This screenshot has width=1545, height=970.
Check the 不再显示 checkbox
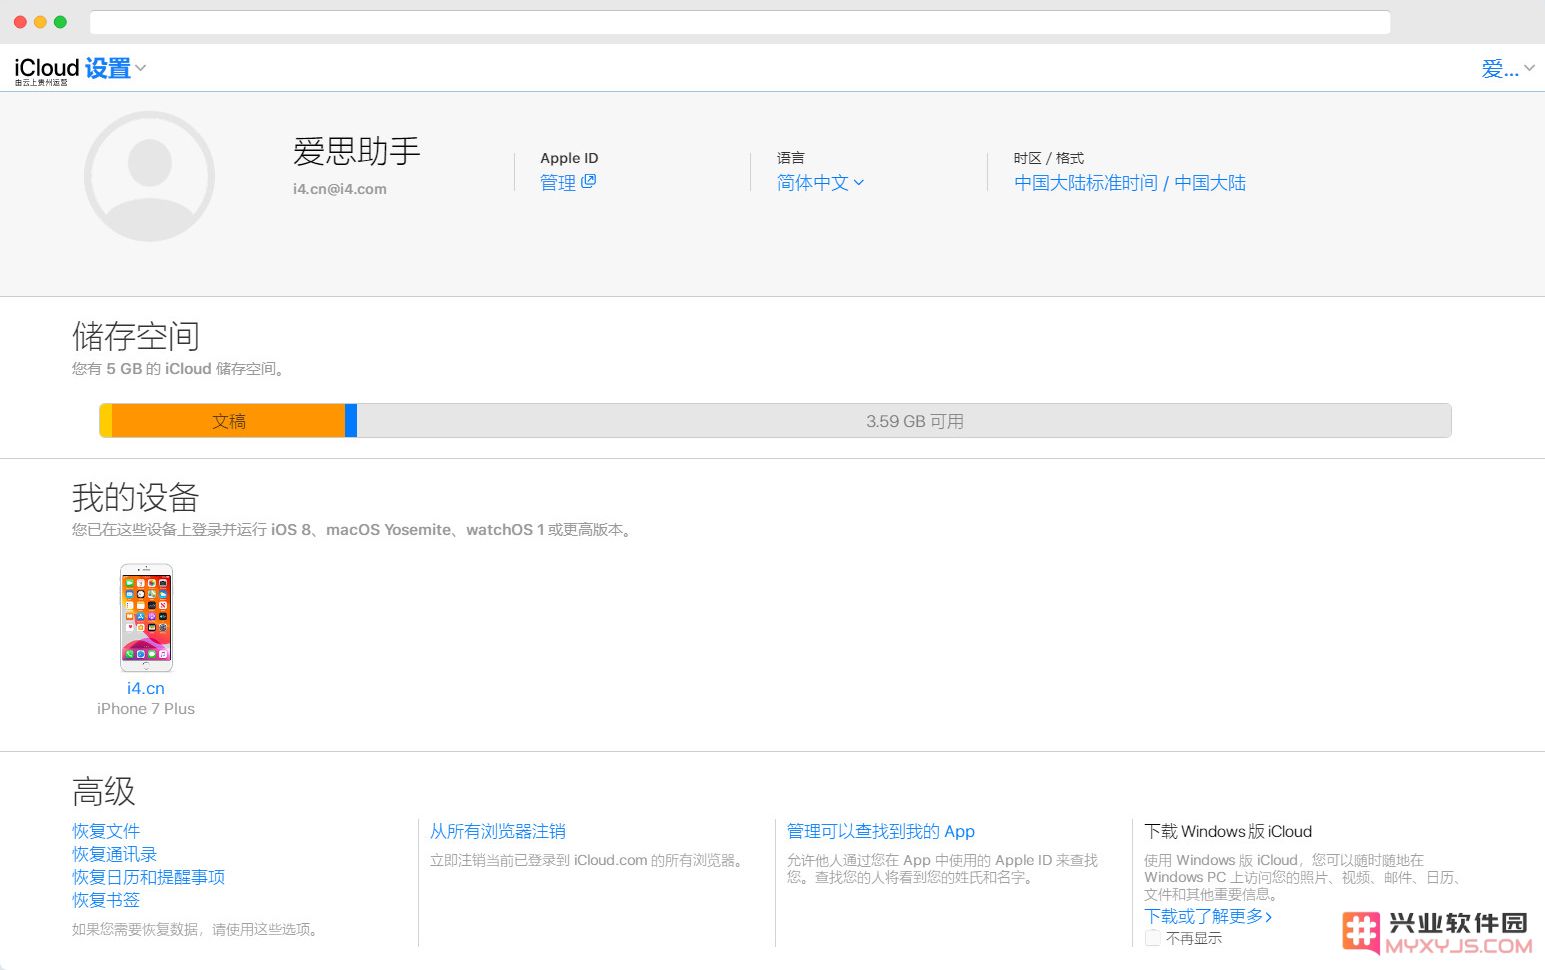click(x=1153, y=938)
